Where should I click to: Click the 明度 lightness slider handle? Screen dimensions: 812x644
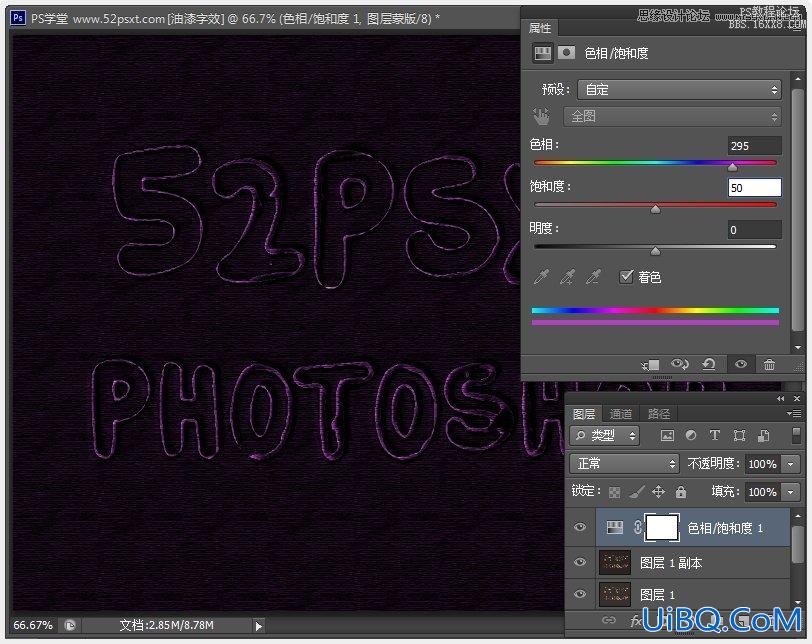click(655, 251)
